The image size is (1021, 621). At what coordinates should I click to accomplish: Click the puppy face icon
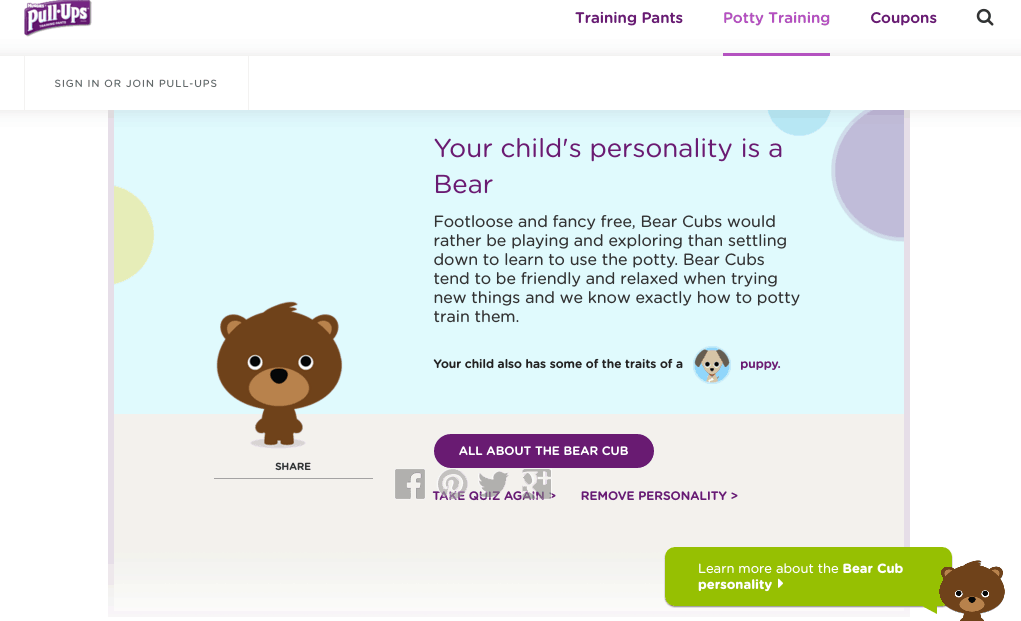[x=712, y=365]
